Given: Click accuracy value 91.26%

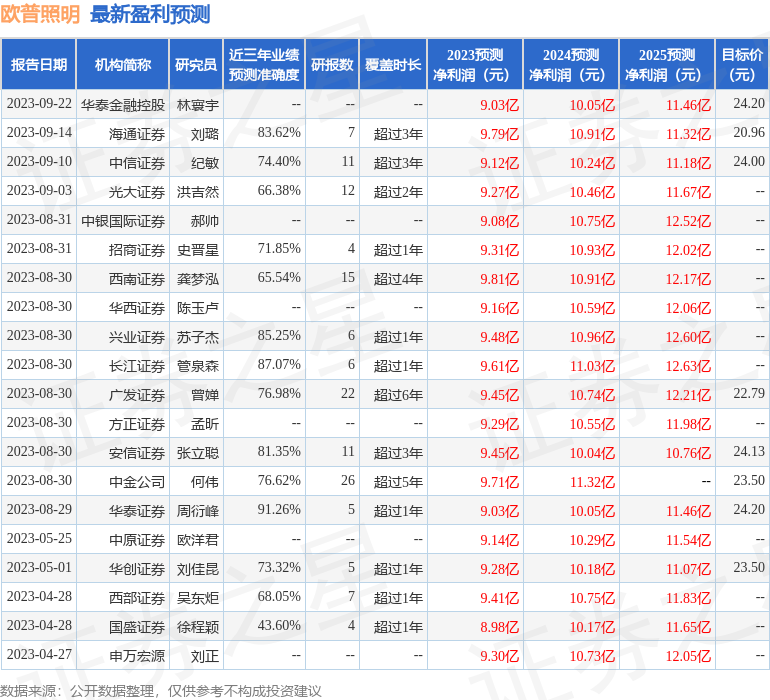Looking at the screenshot, I should point(279,509).
